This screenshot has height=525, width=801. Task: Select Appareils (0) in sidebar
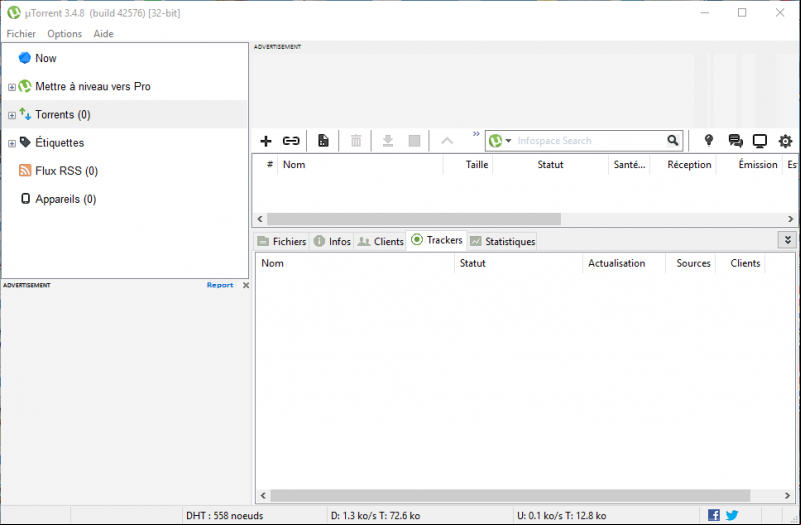(x=65, y=199)
